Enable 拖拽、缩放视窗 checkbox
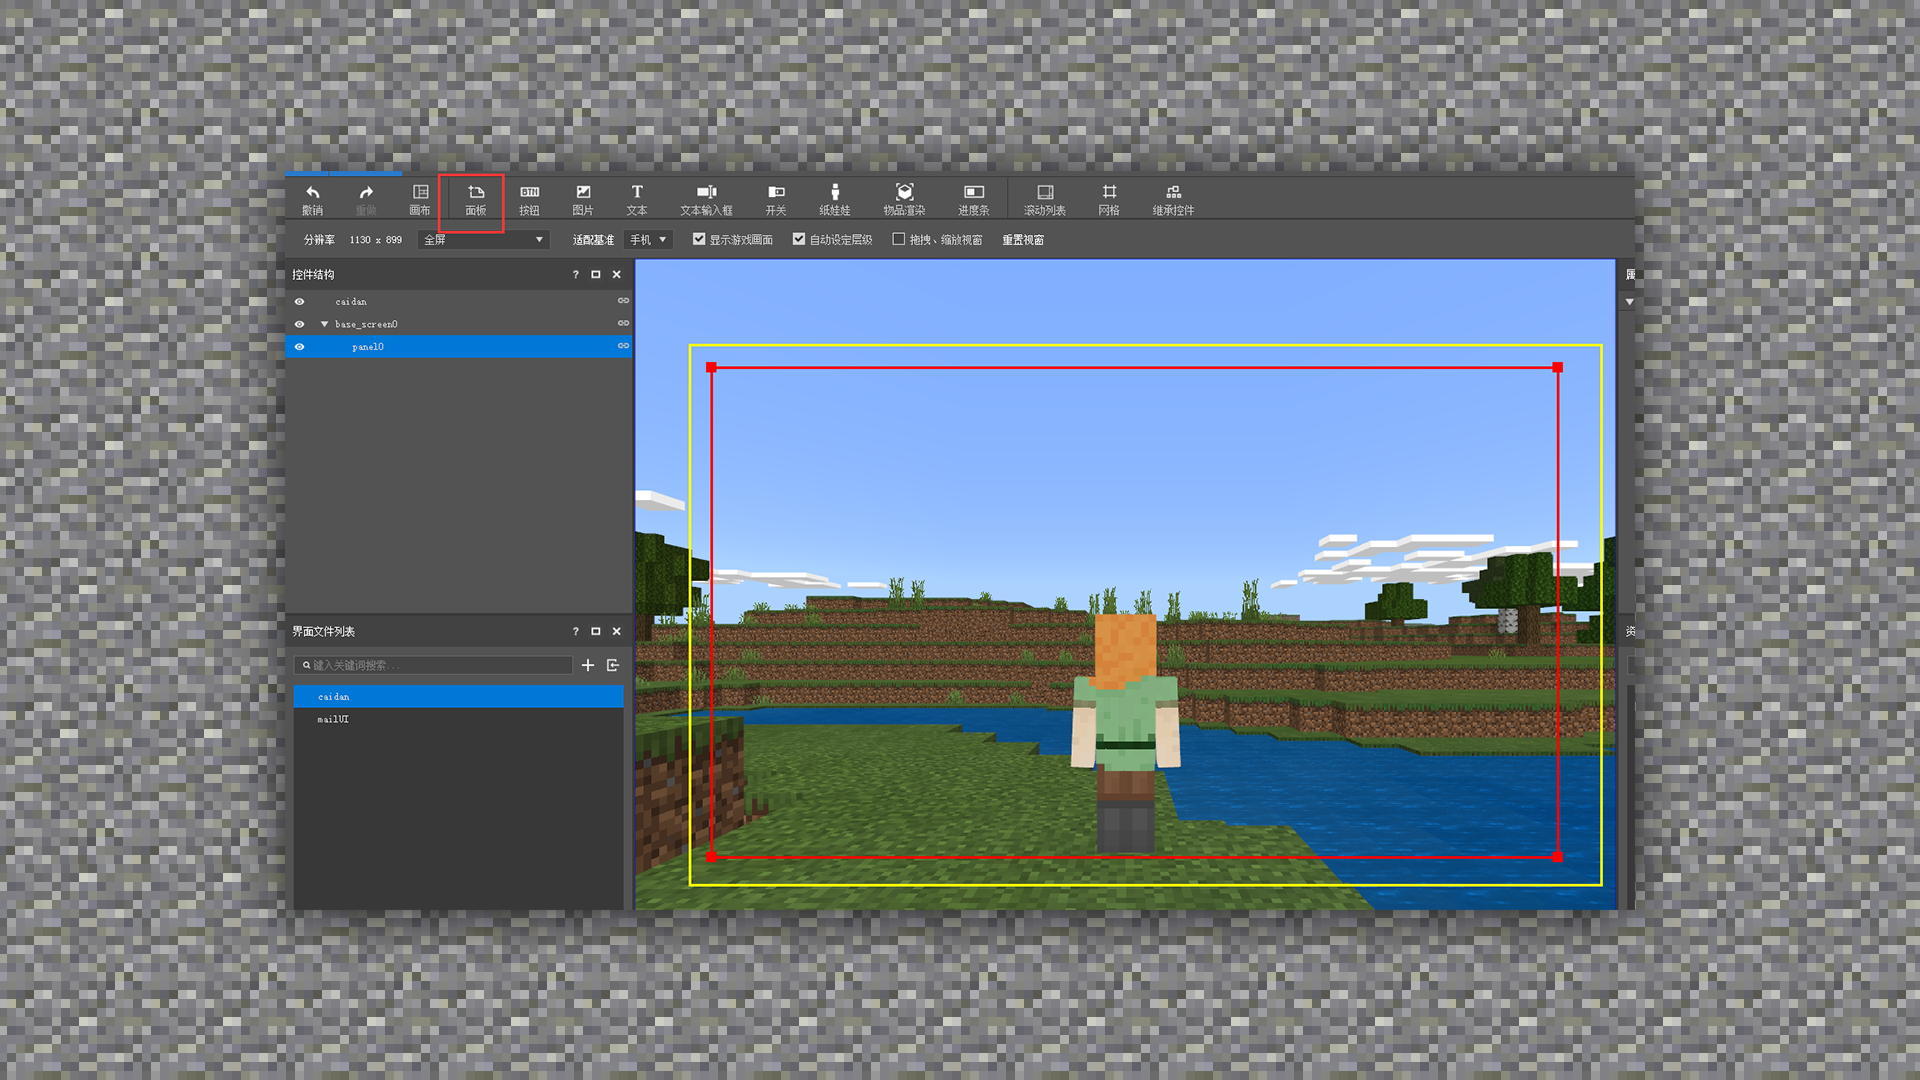Viewport: 1920px width, 1080px height. 899,239
